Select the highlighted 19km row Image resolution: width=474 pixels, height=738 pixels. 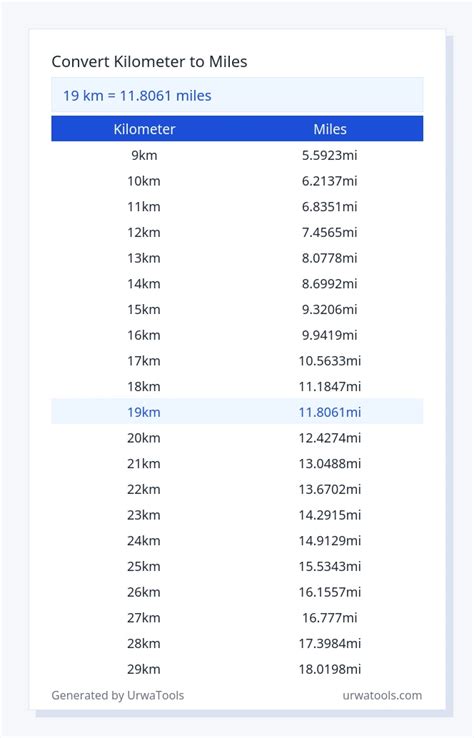click(x=237, y=412)
